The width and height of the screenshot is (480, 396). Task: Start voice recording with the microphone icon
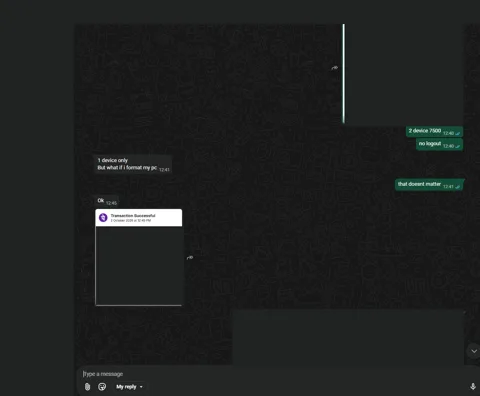coord(473,386)
